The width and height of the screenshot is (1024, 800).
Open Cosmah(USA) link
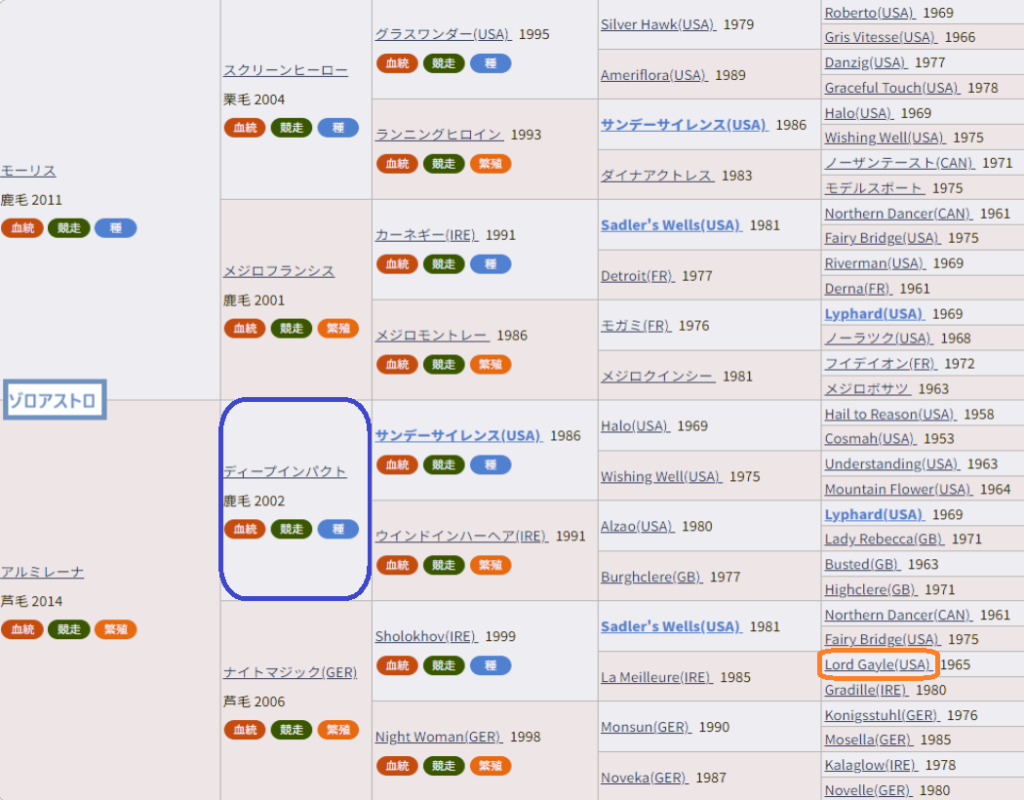pos(870,439)
